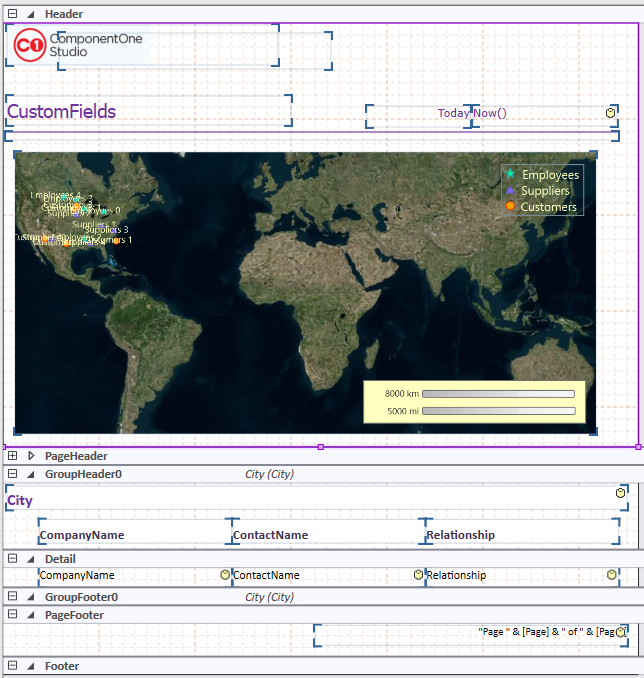Select the Footer section bar
Viewport: 644px width, 678px height.
(300, 666)
